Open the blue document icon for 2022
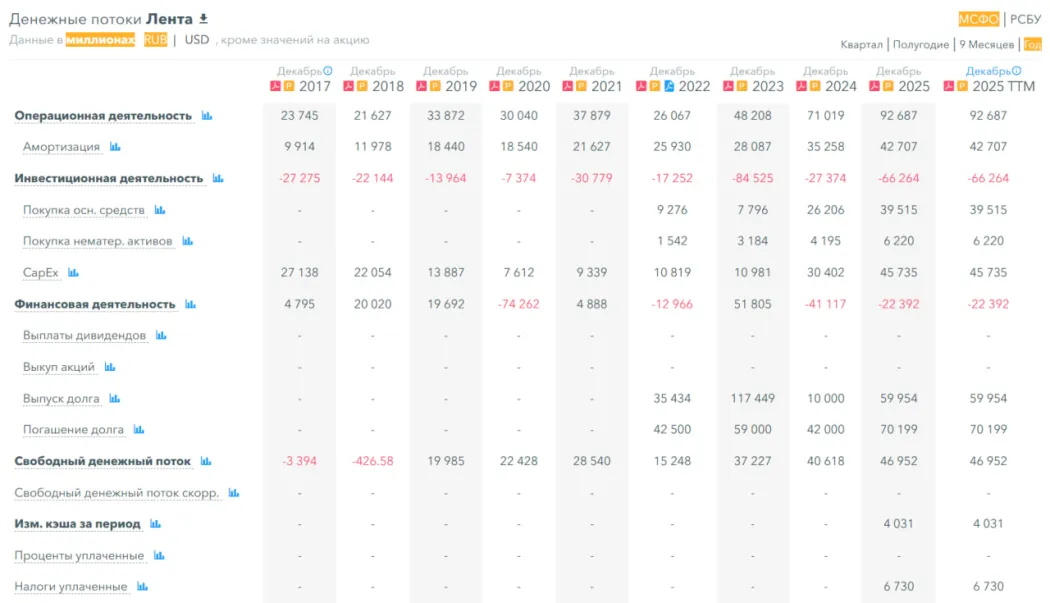Image resolution: width=1050 pixels, height=603 pixels. [x=671, y=87]
